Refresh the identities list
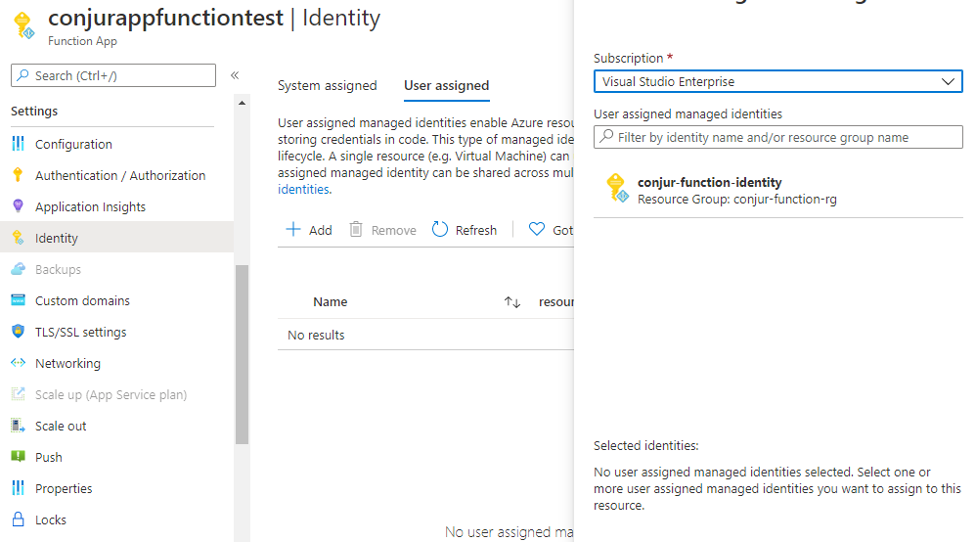This screenshot has width=977, height=543. tap(464, 230)
